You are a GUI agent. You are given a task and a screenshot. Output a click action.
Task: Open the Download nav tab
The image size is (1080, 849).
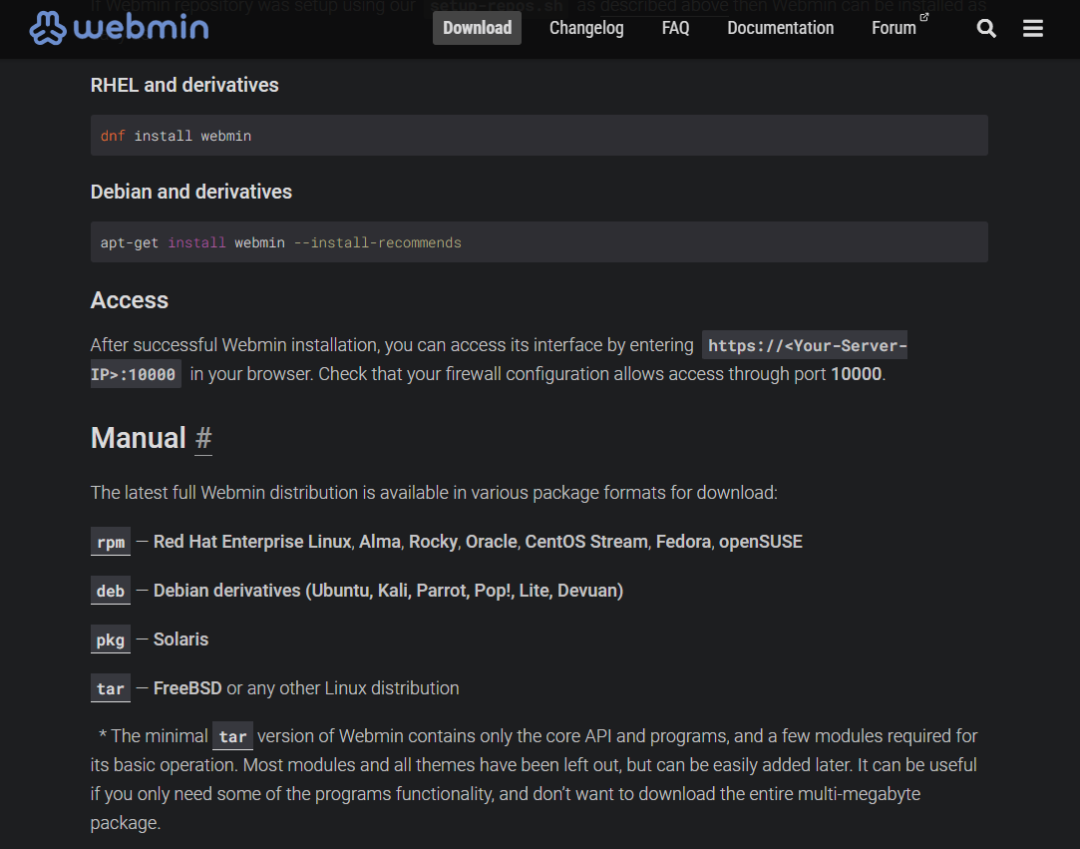tap(477, 28)
